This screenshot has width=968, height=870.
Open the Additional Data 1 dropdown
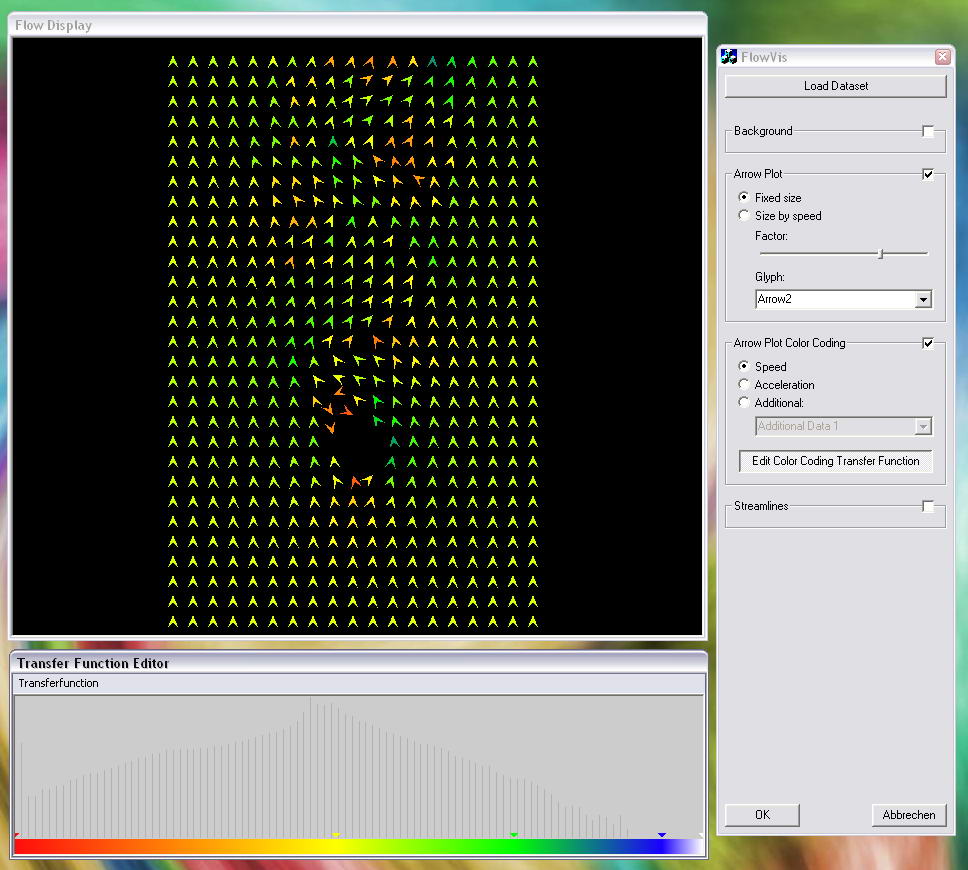click(843, 426)
